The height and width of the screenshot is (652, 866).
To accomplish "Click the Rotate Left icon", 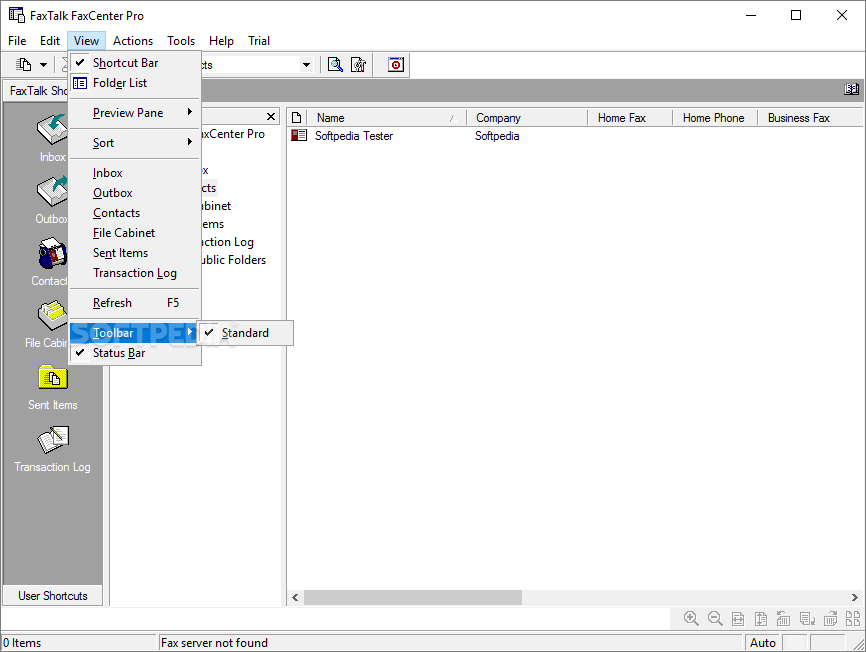I will [x=783, y=618].
